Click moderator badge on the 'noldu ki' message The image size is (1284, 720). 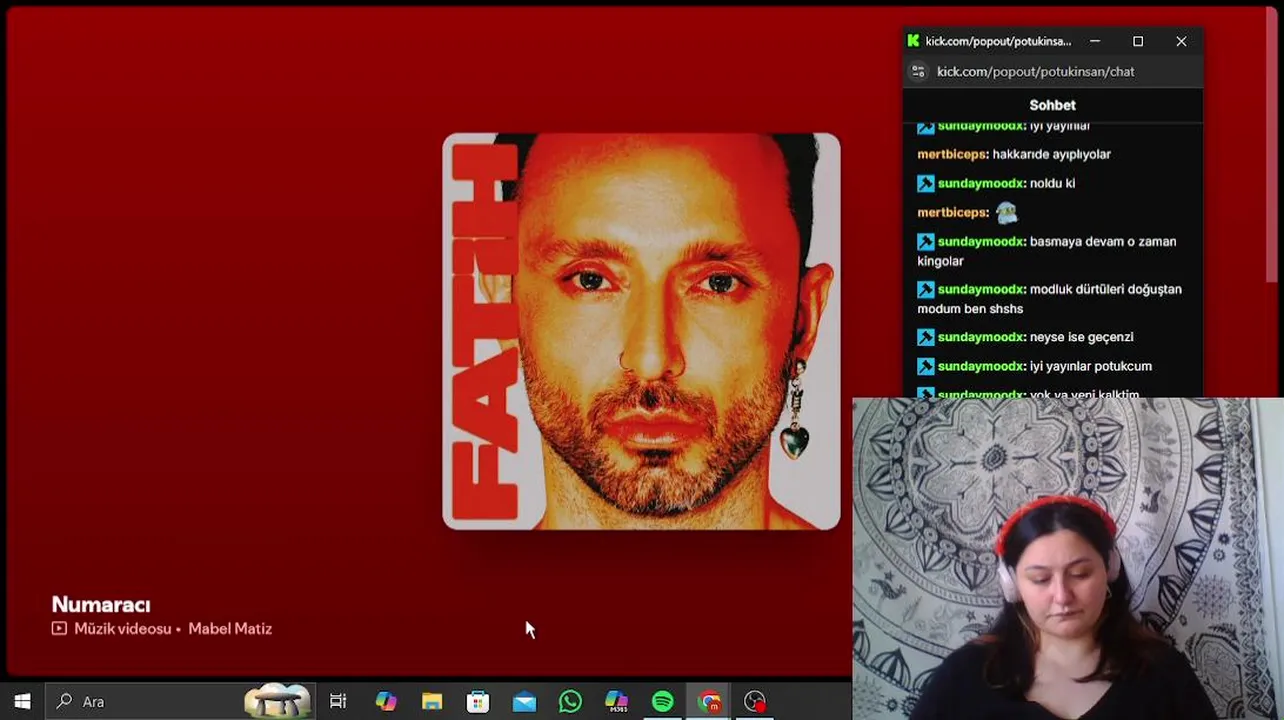click(x=926, y=184)
